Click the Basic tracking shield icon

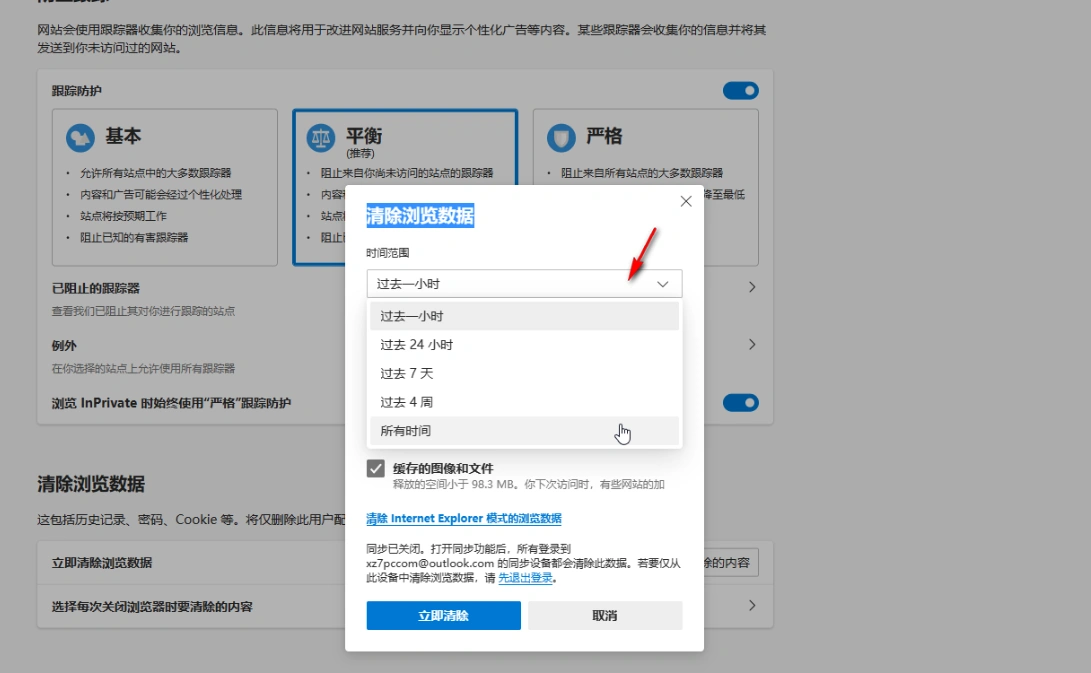coord(80,137)
